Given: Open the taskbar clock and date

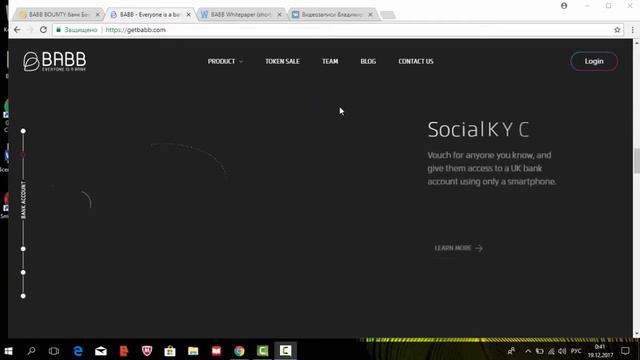Looking at the screenshot, I should [600, 351].
